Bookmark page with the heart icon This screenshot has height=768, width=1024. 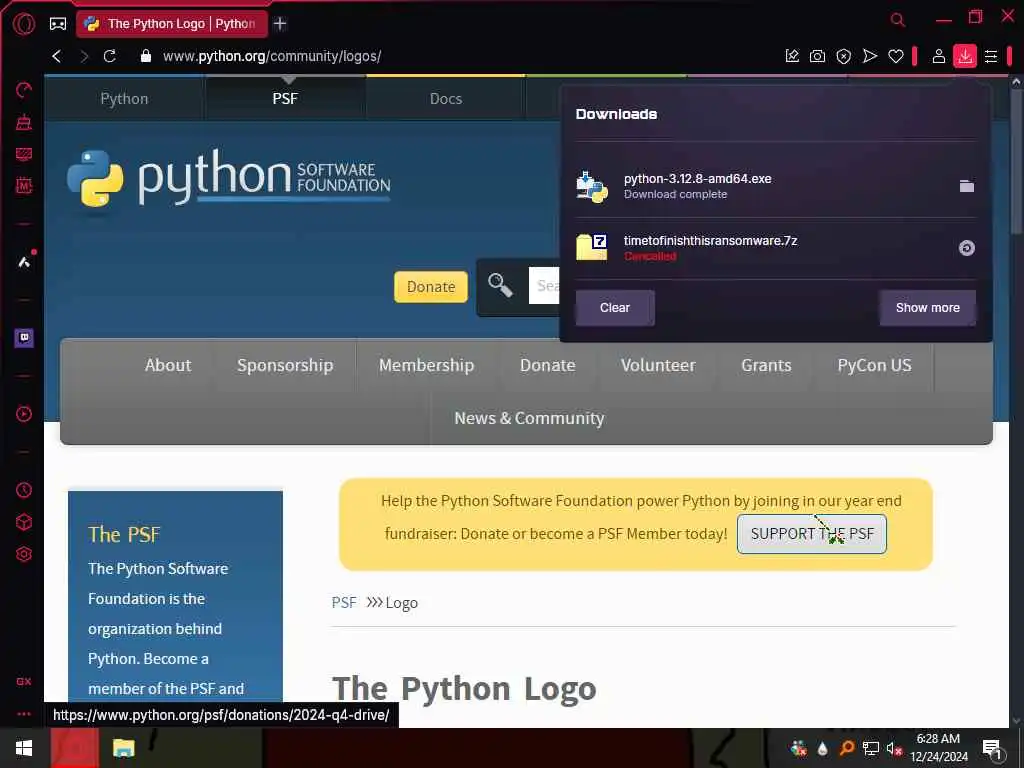[895, 57]
